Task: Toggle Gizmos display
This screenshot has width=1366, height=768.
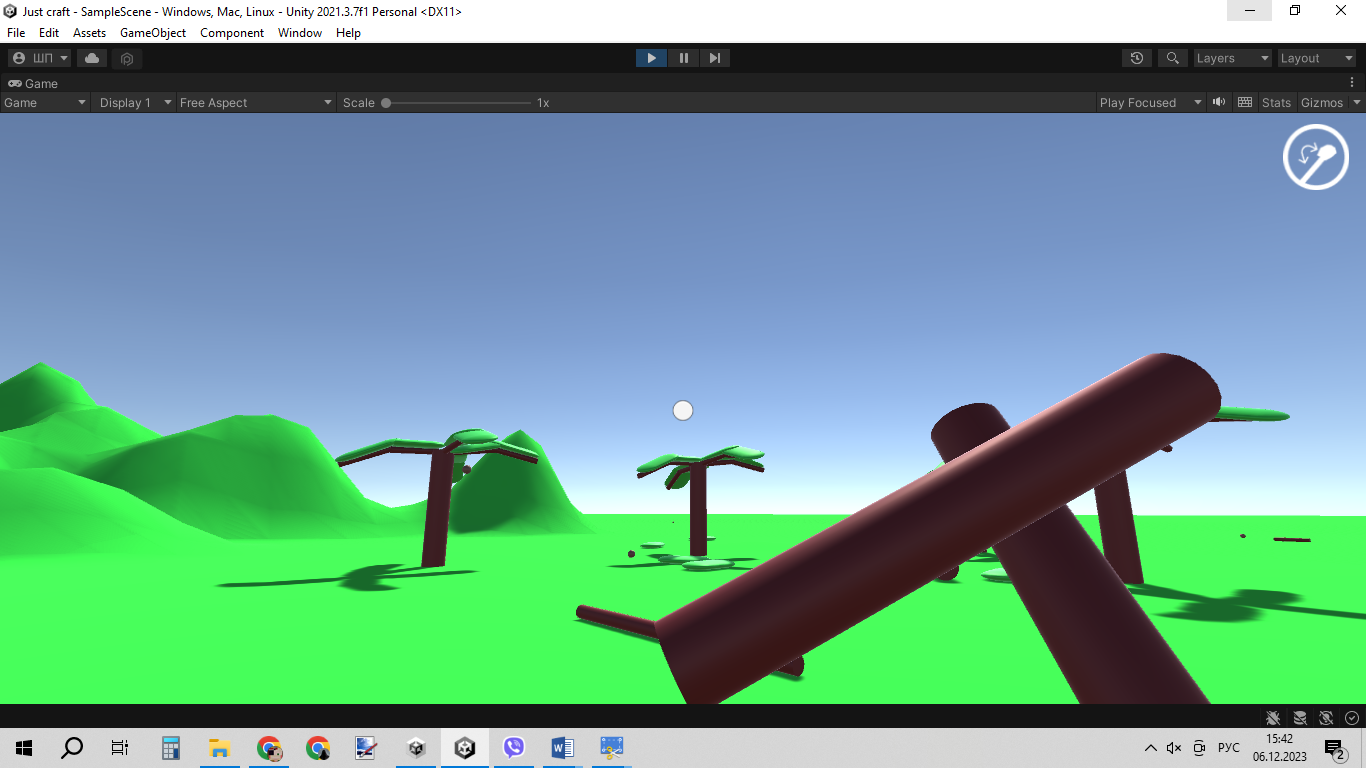Action: 1322,102
